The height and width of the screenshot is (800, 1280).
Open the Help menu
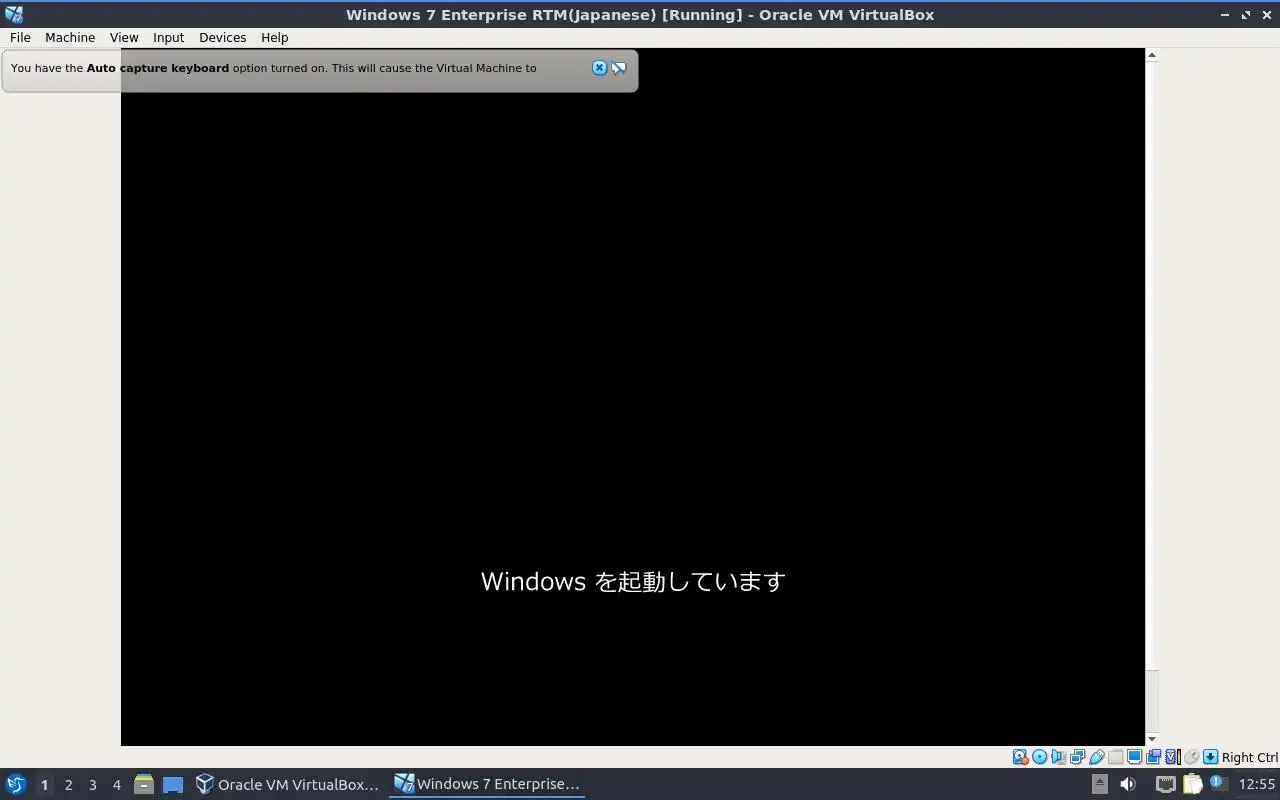click(x=274, y=37)
